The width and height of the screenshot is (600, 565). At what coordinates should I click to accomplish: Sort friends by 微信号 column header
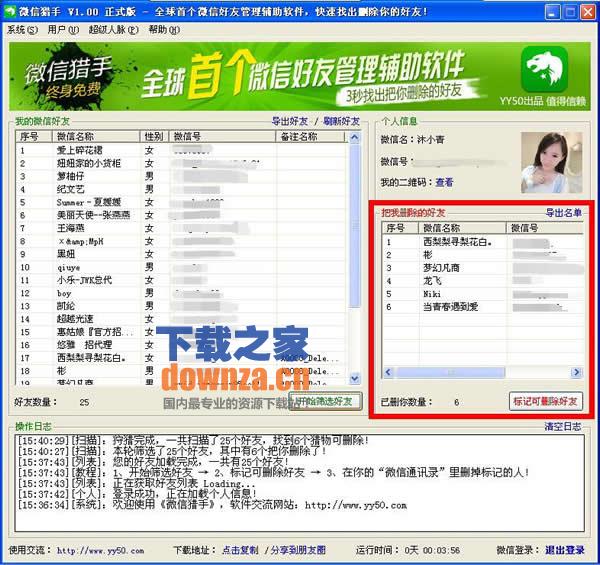[x=222, y=137]
